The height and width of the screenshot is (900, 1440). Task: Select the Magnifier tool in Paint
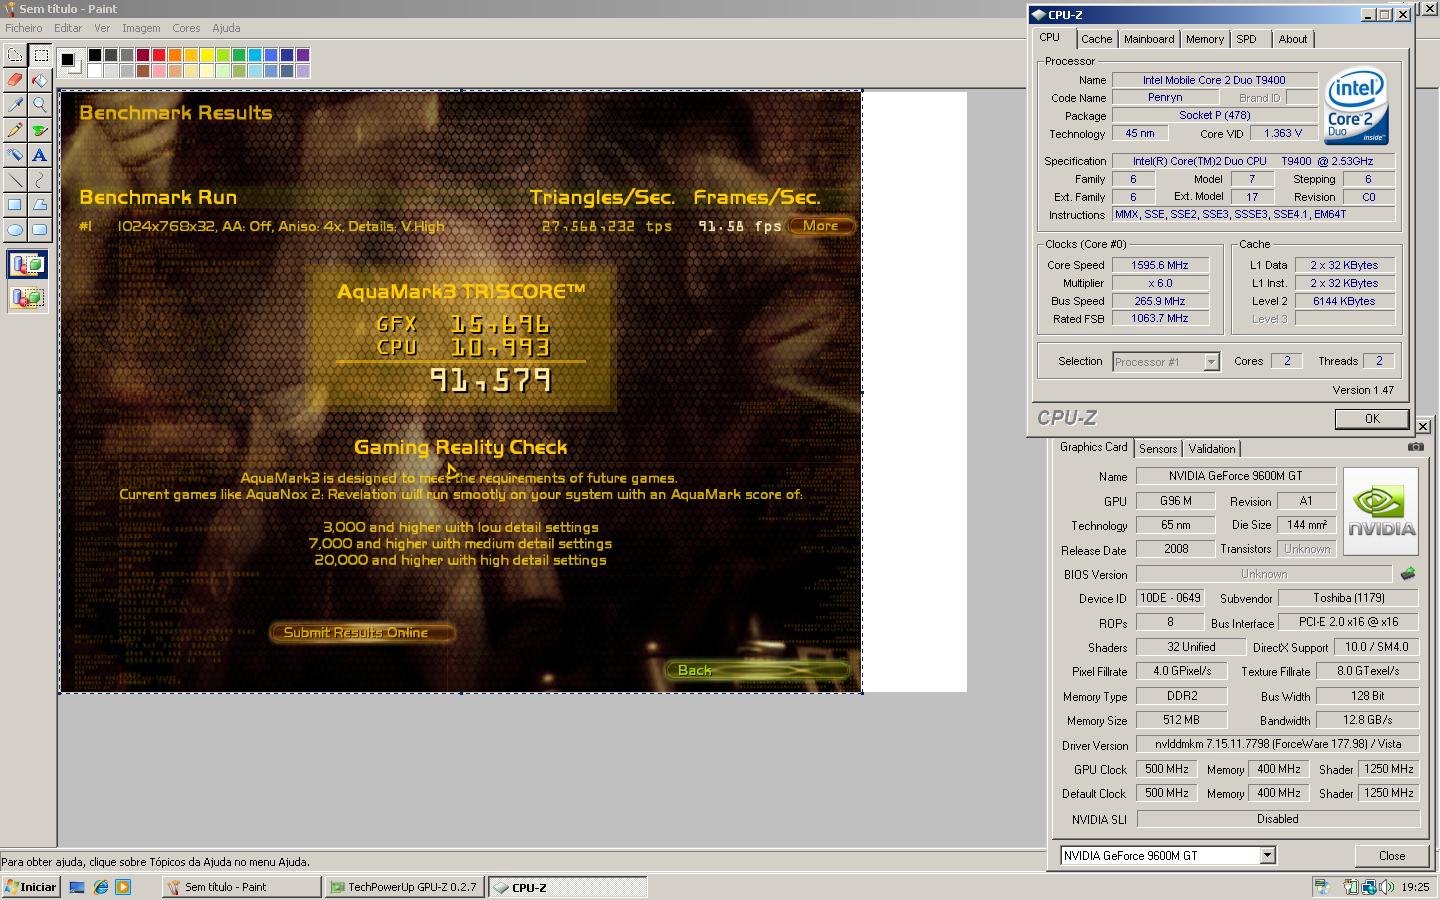tap(40, 105)
